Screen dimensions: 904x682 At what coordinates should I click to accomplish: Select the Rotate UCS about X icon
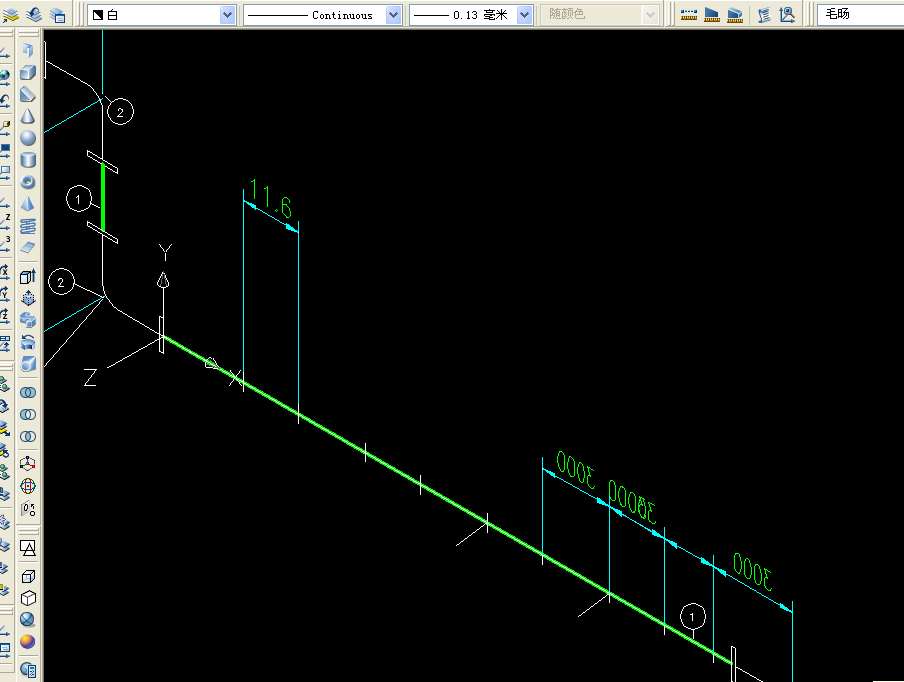(x=5, y=270)
